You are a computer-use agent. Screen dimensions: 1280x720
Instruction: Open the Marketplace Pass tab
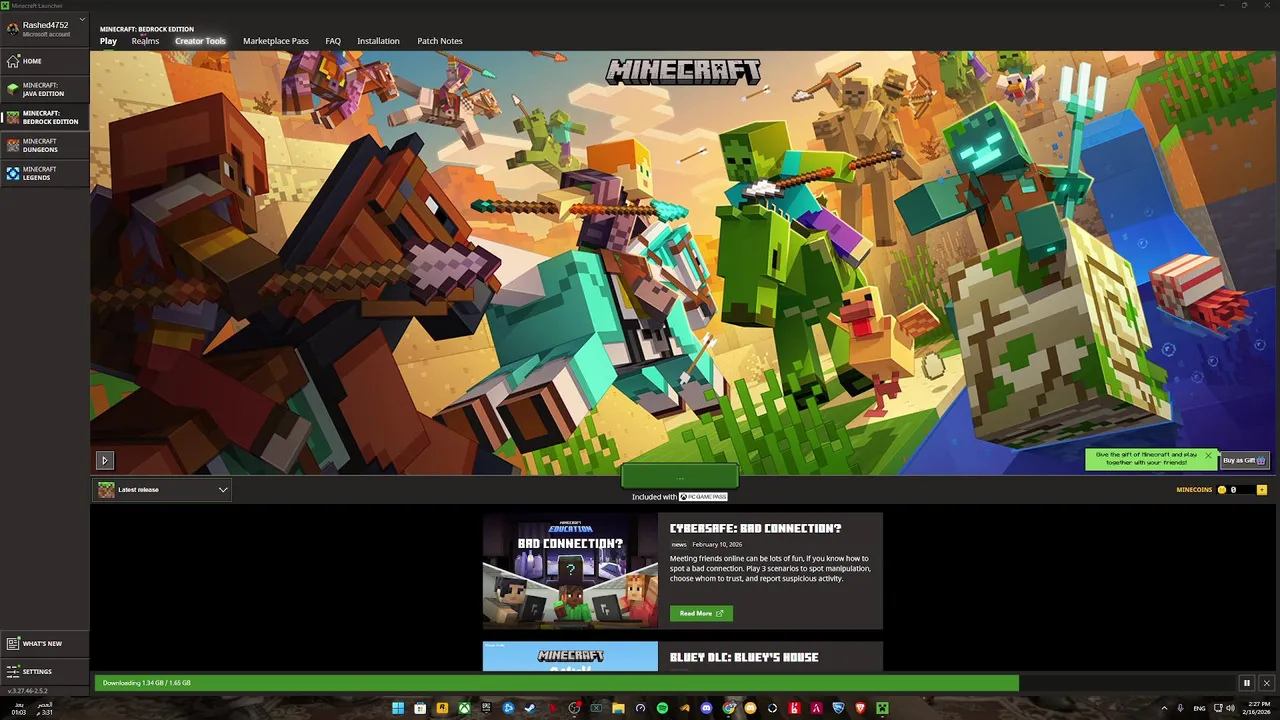coord(276,41)
